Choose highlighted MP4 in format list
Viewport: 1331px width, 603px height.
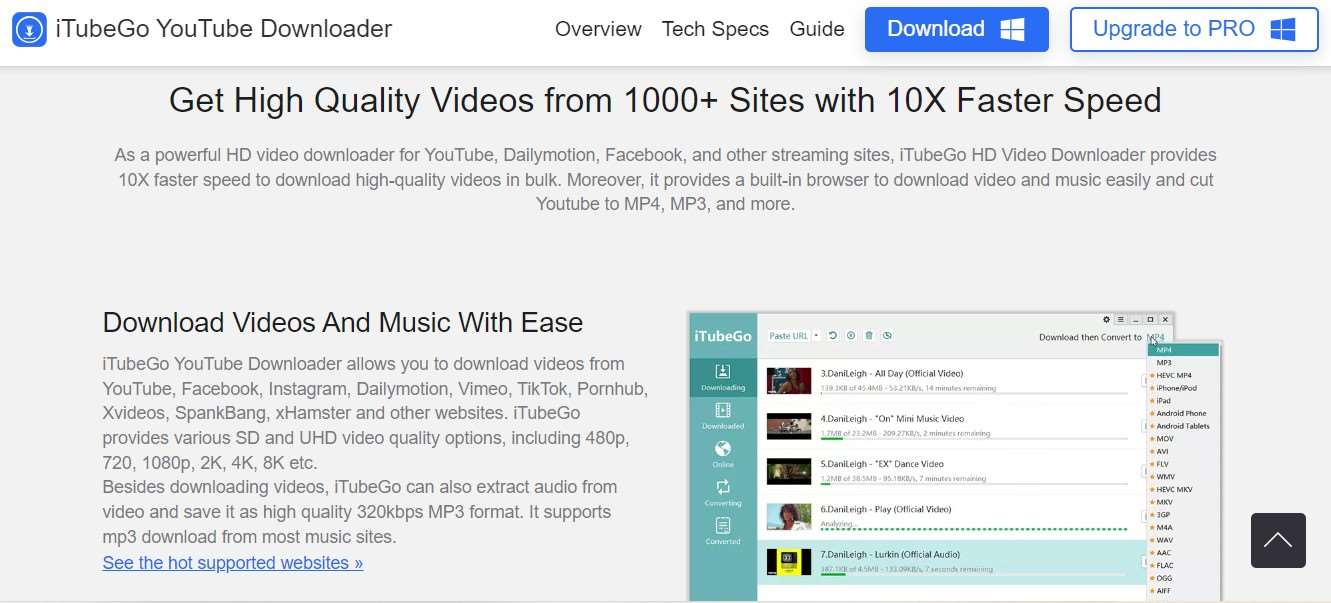click(1184, 350)
